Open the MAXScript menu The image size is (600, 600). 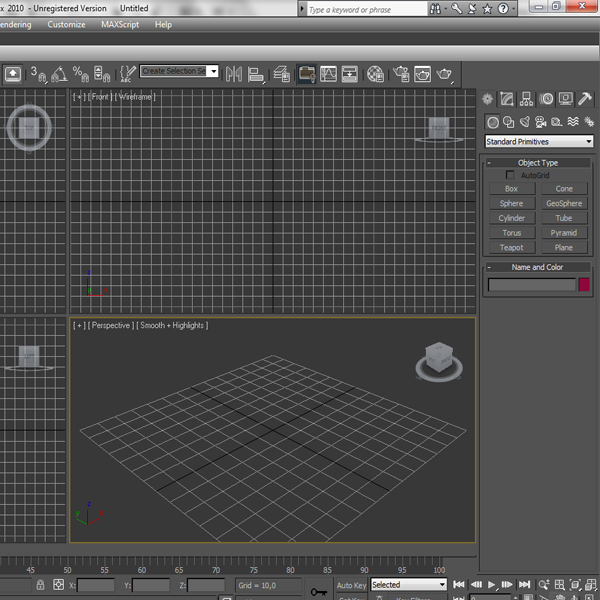point(119,24)
